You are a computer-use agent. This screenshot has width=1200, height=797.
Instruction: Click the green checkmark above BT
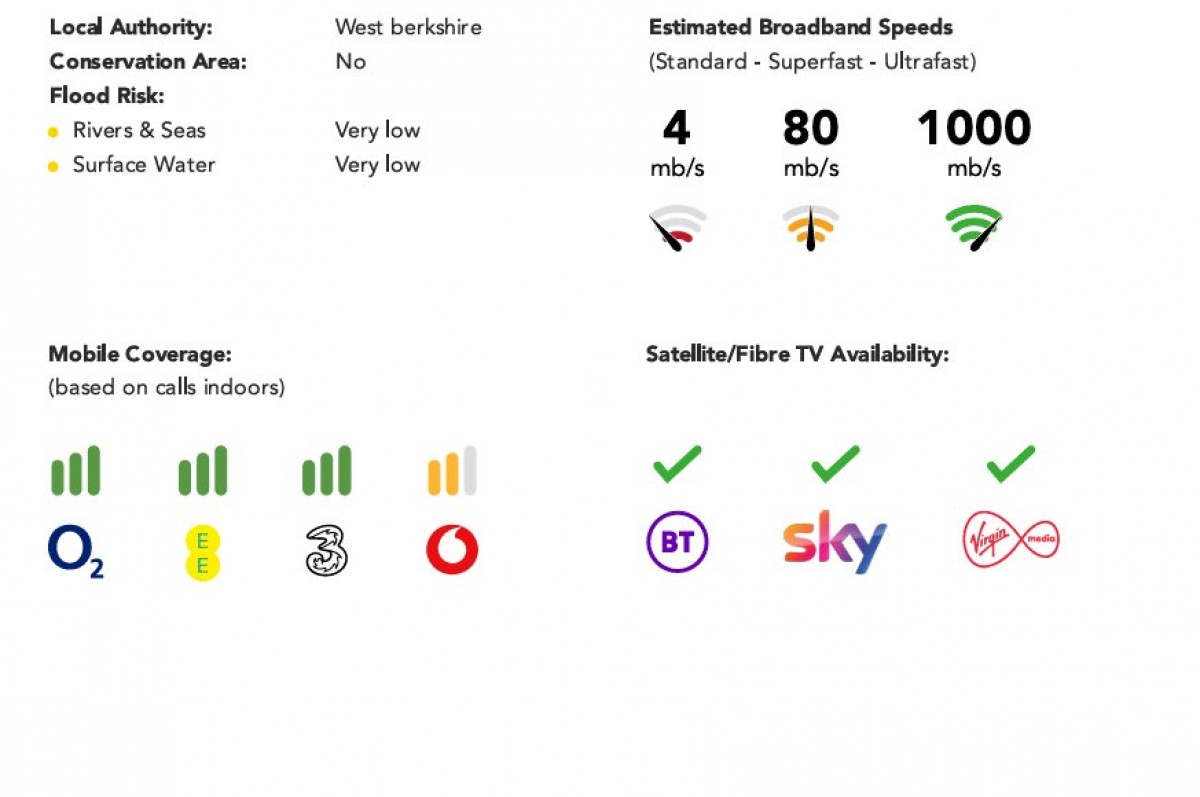tap(677, 464)
